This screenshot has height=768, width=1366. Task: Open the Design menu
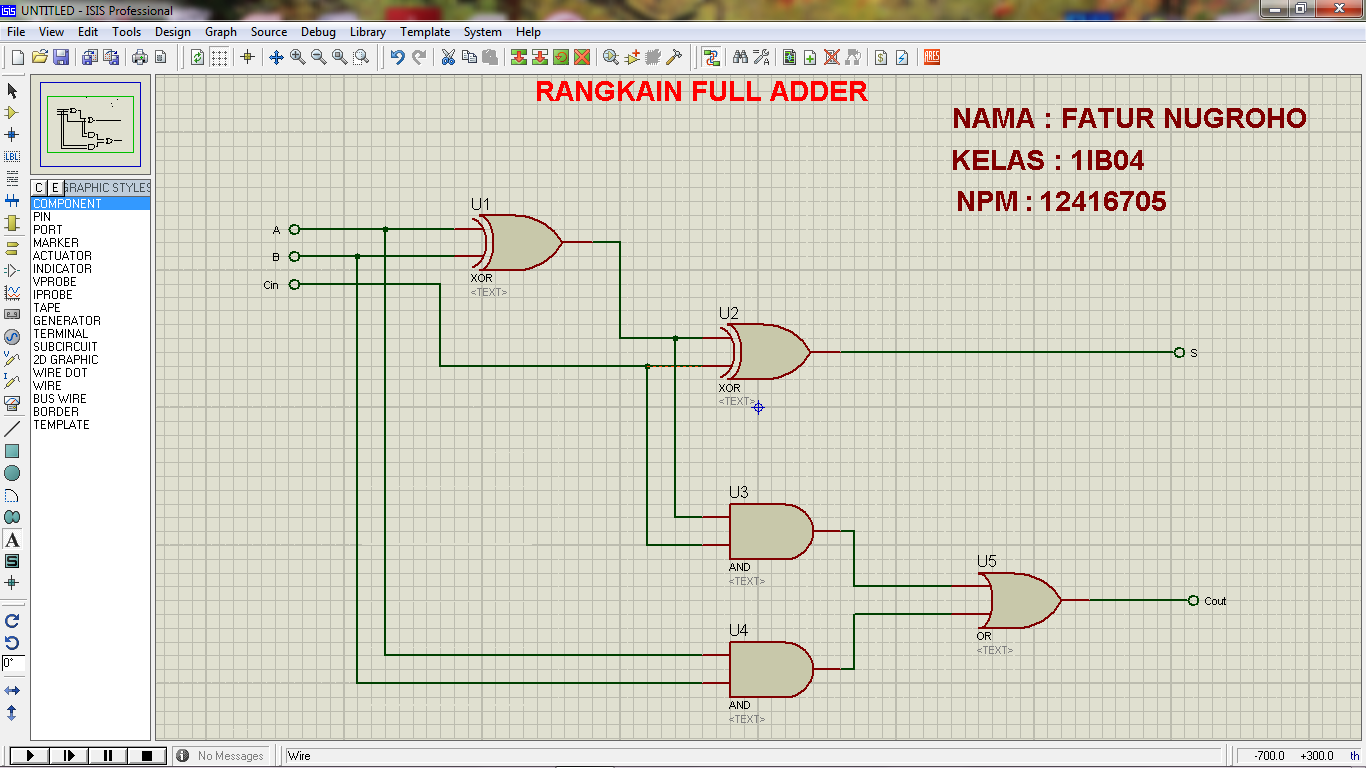[x=172, y=32]
